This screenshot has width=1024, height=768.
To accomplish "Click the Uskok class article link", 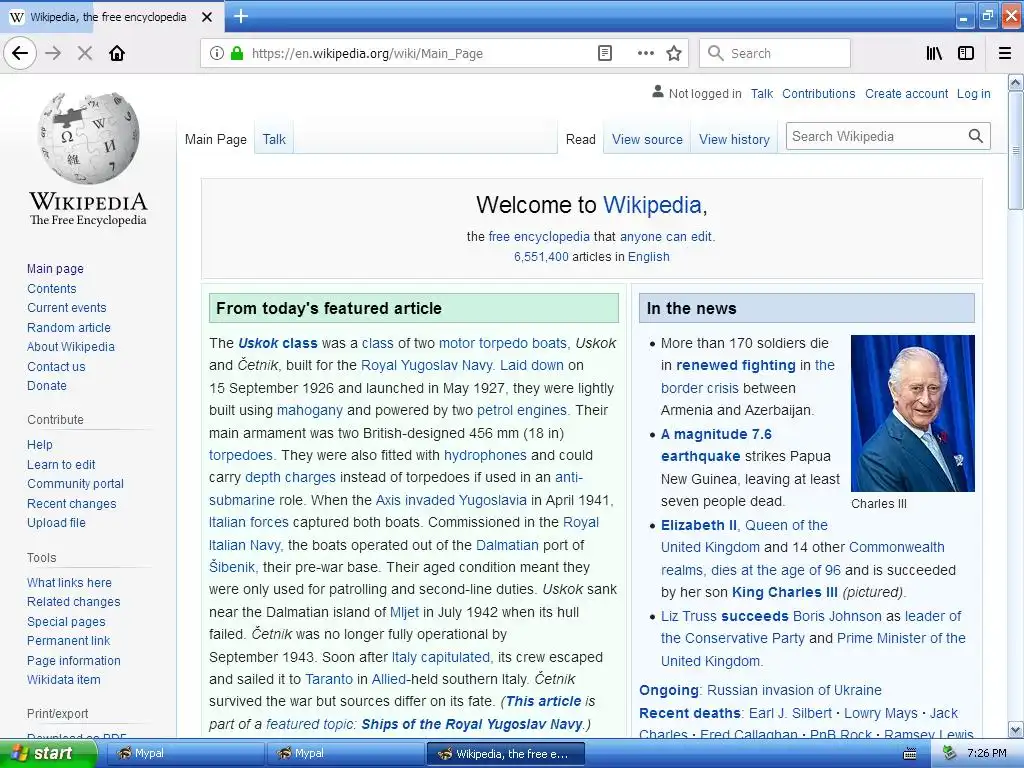I will 278,343.
